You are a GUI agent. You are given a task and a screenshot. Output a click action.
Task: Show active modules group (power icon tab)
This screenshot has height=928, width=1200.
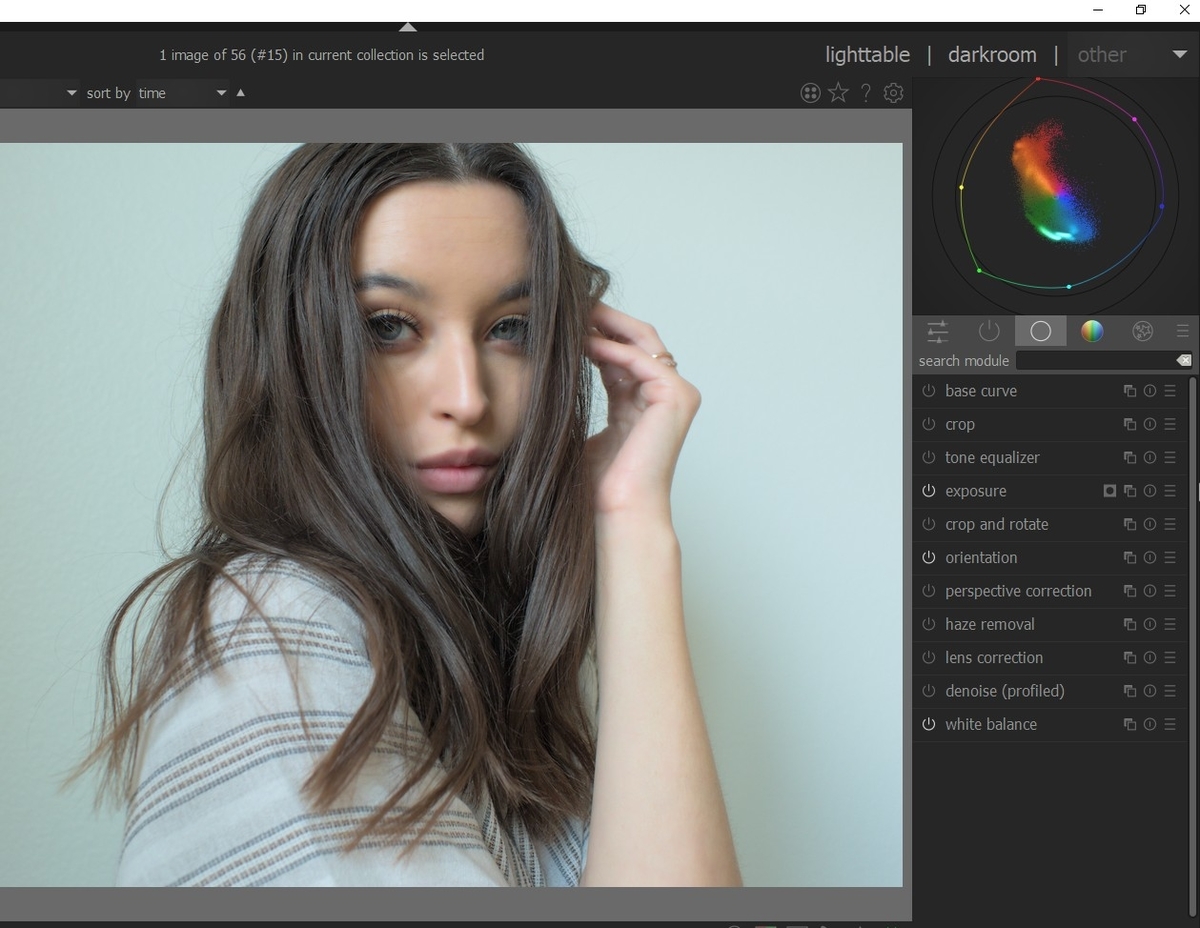[989, 331]
